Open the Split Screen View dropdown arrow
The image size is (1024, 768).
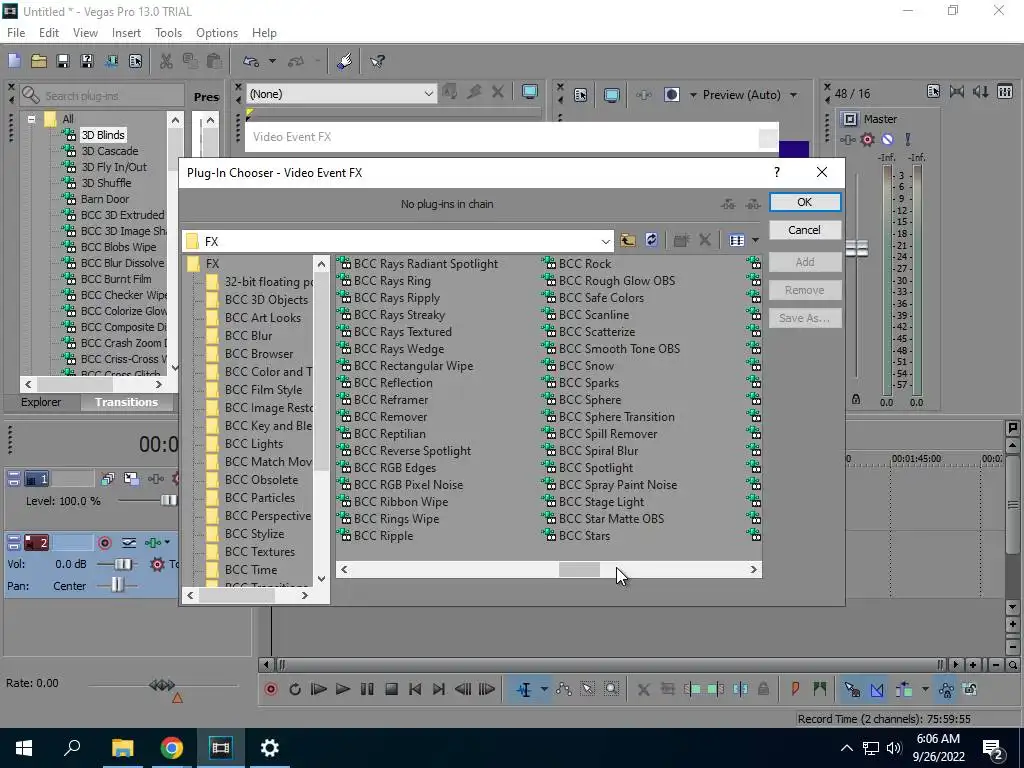pos(693,95)
